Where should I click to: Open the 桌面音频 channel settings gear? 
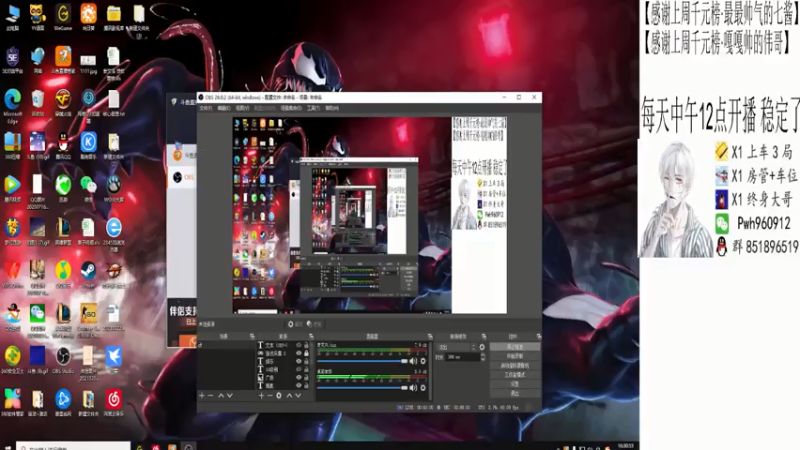pos(422,388)
